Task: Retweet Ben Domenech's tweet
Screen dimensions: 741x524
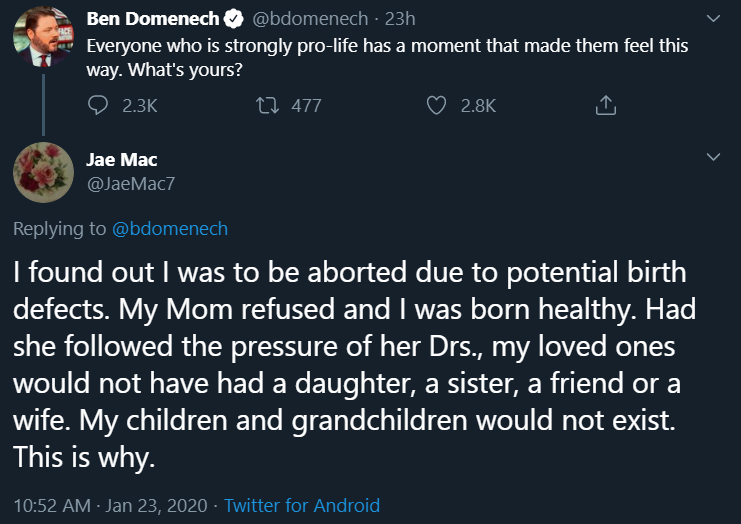Action: point(267,105)
